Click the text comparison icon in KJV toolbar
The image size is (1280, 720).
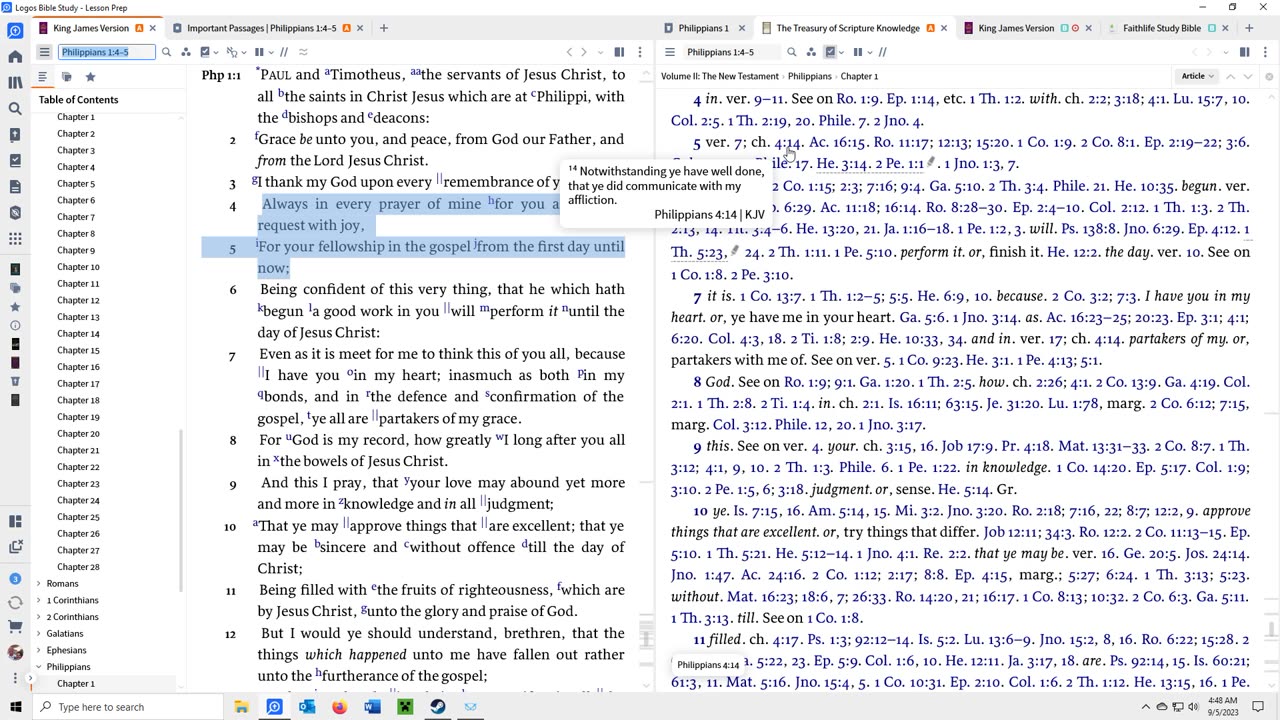tap(303, 52)
